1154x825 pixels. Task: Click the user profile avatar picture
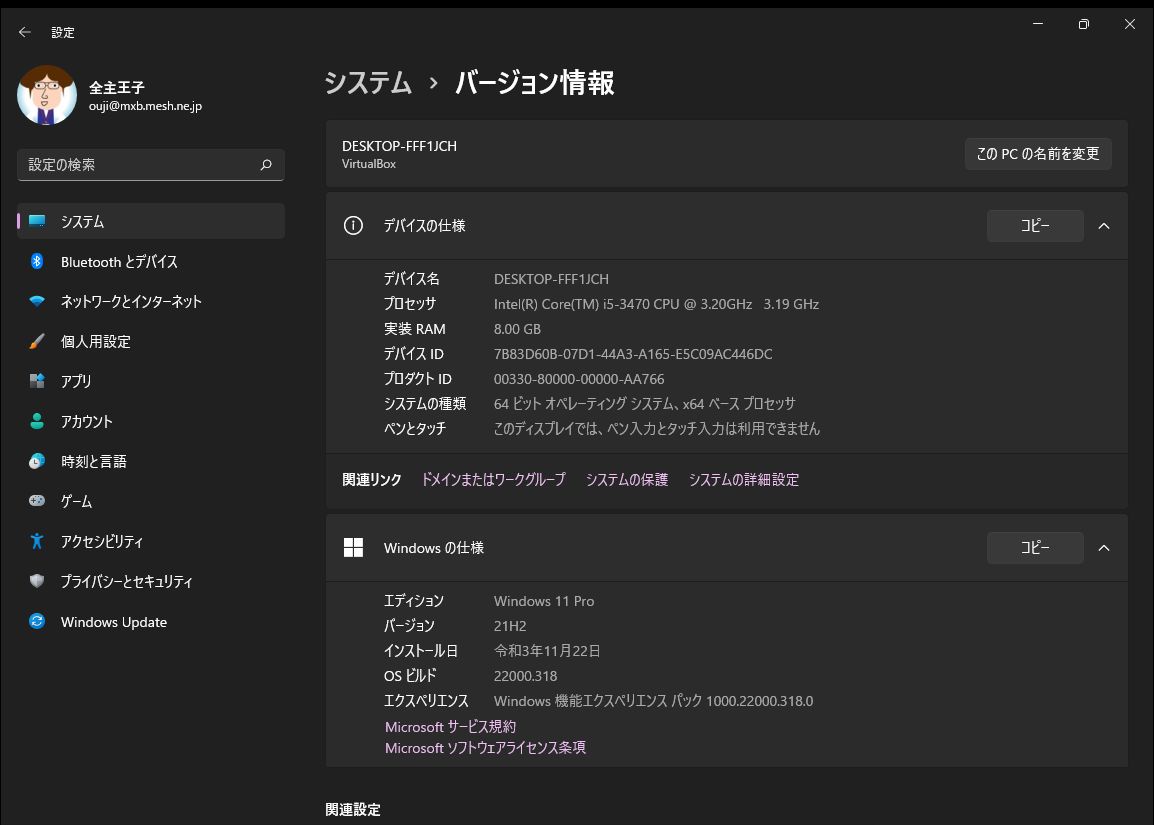pos(46,95)
